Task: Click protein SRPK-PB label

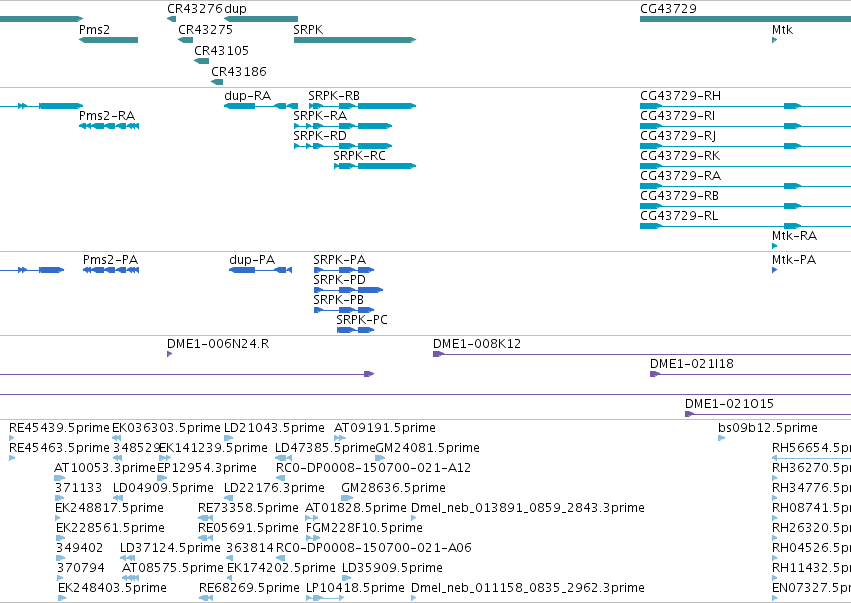Action: click(x=339, y=300)
